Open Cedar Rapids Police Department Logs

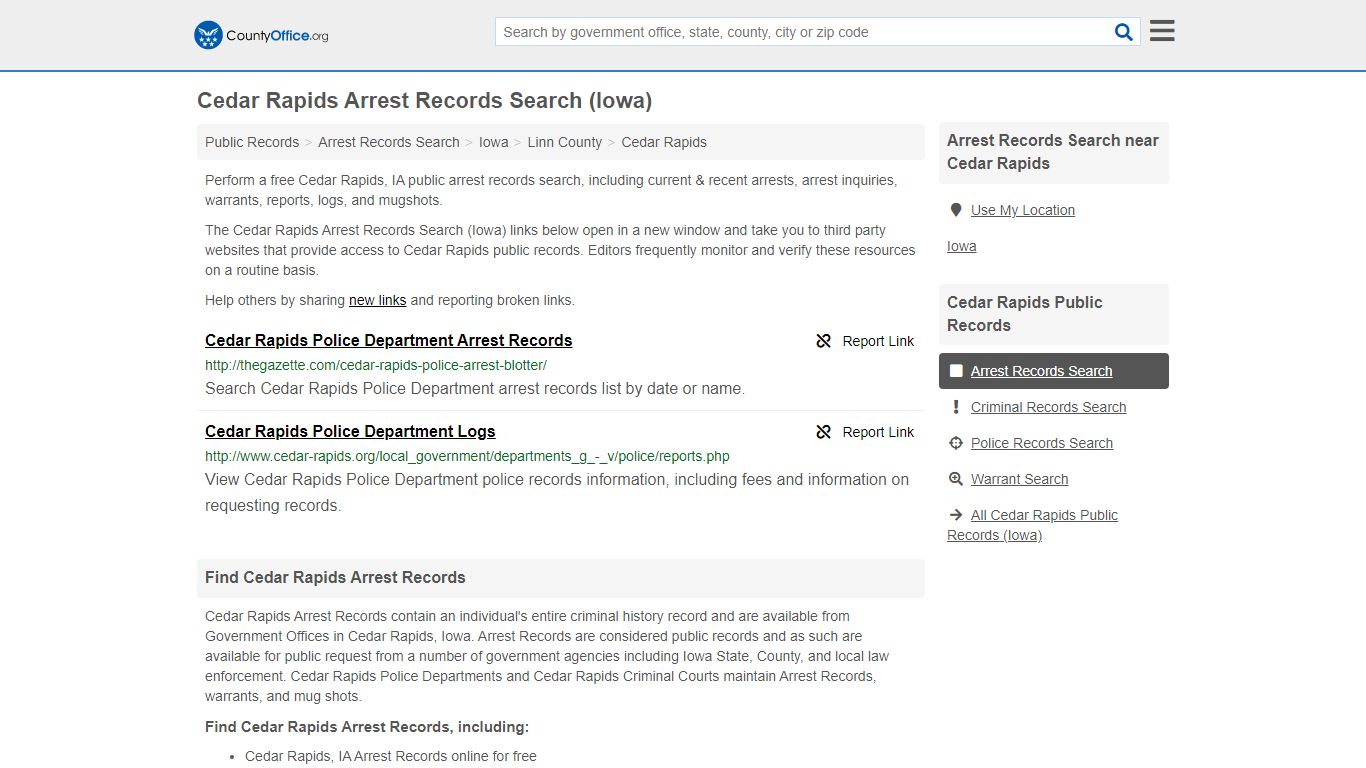click(350, 431)
